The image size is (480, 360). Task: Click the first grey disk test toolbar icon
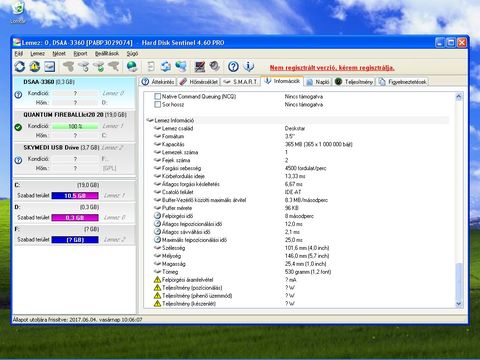[69, 67]
